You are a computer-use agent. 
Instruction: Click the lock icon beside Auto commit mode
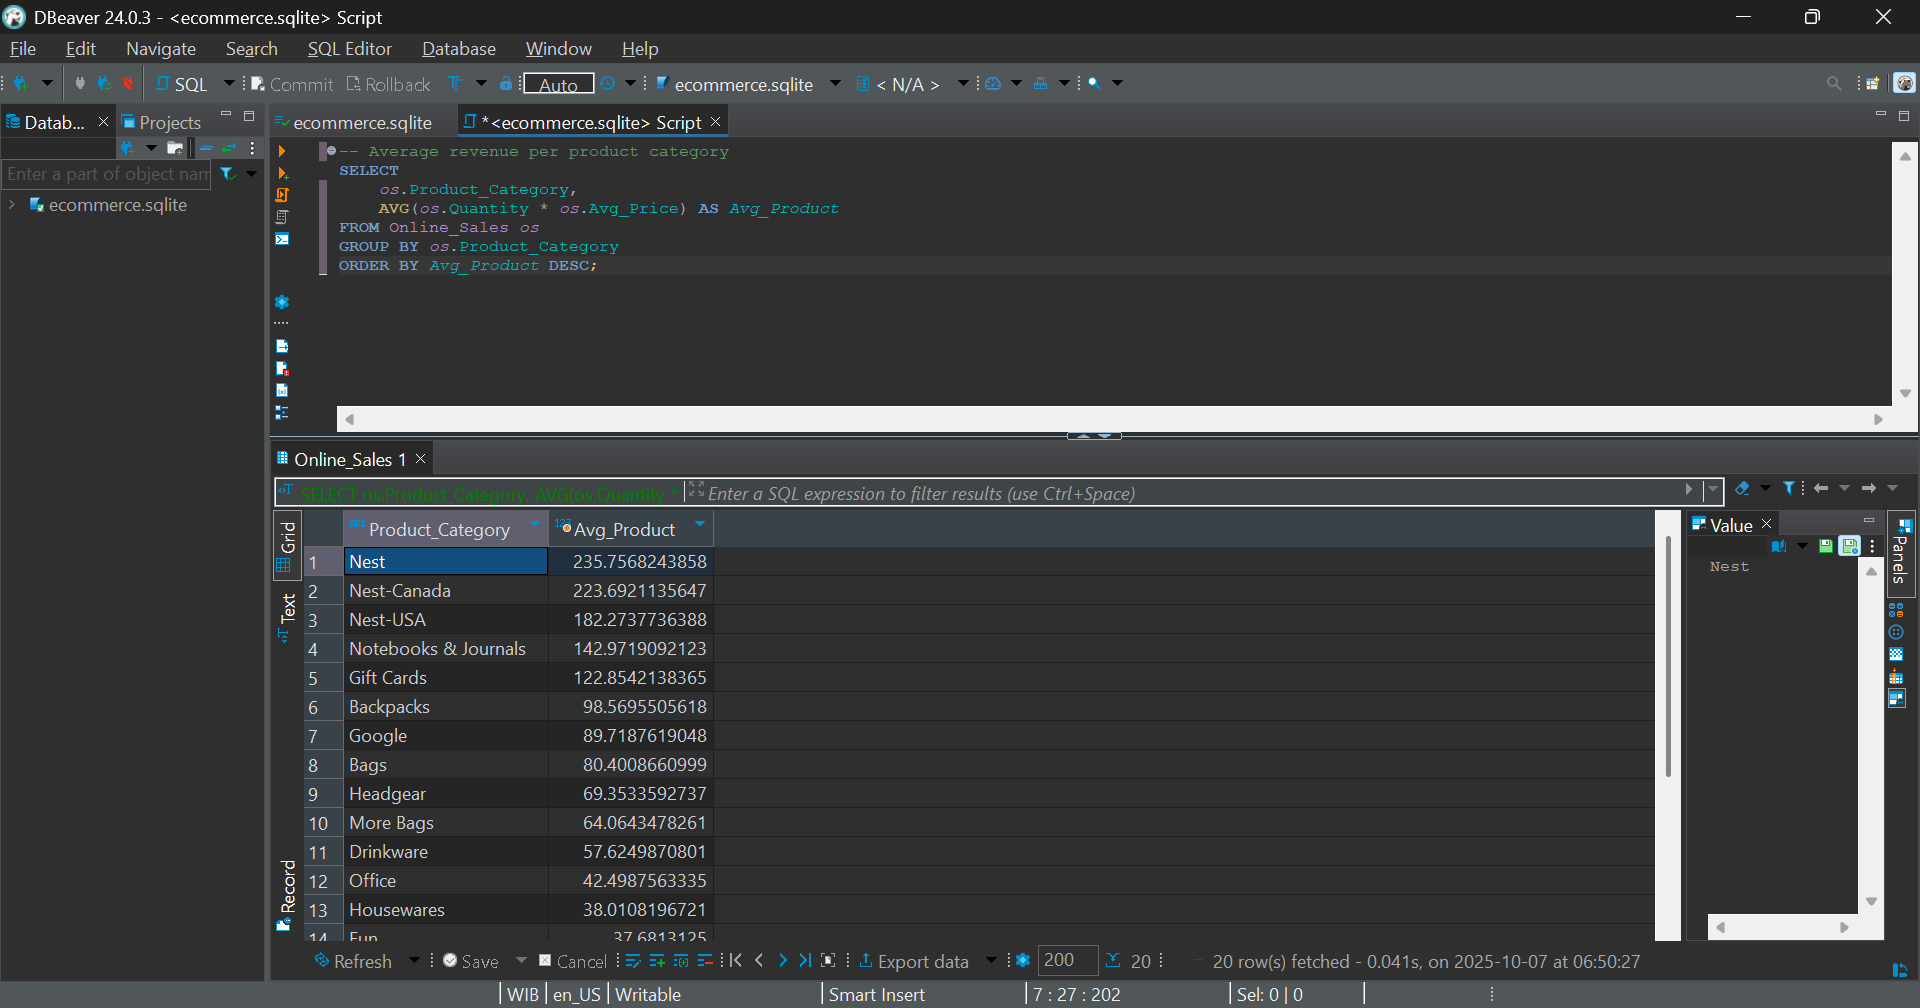(x=506, y=84)
